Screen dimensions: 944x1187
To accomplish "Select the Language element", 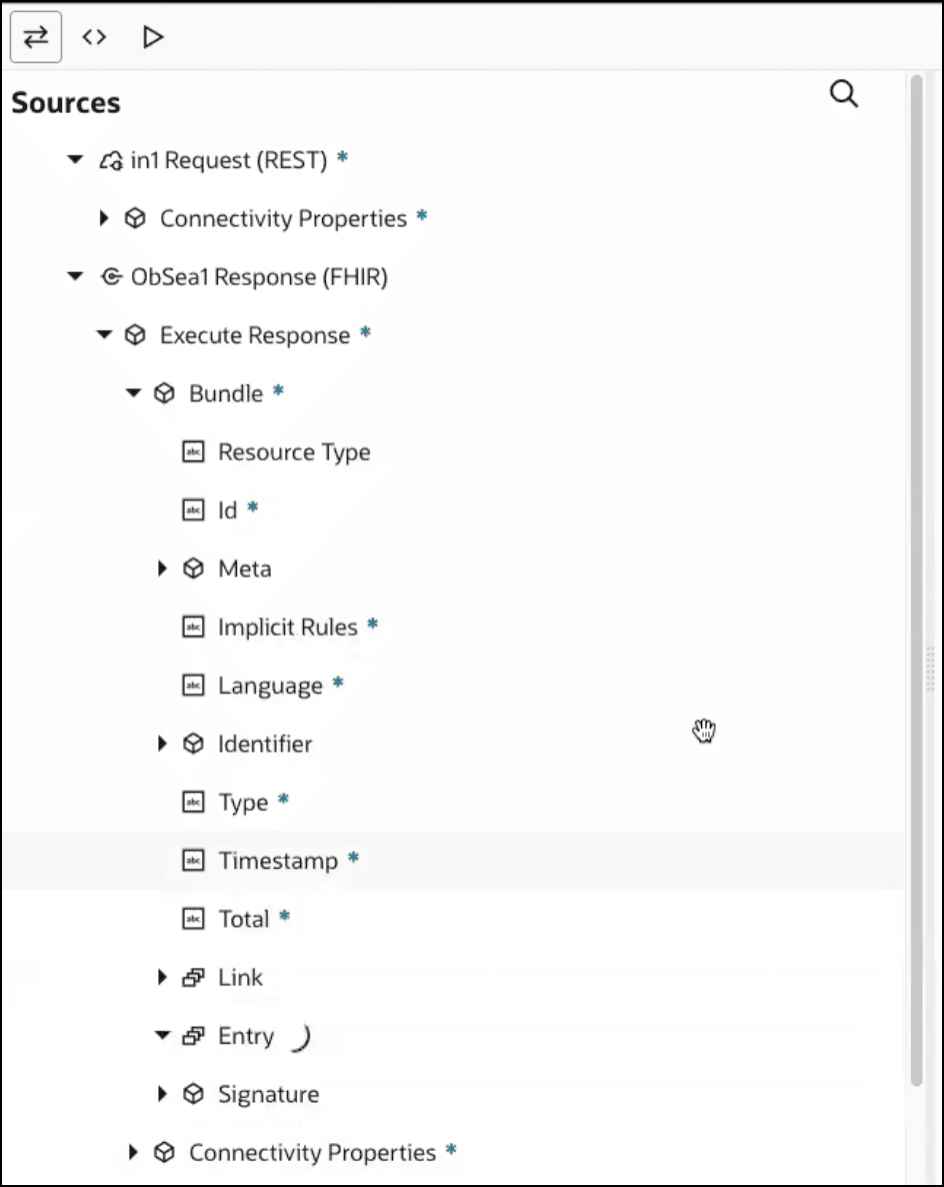I will [270, 686].
